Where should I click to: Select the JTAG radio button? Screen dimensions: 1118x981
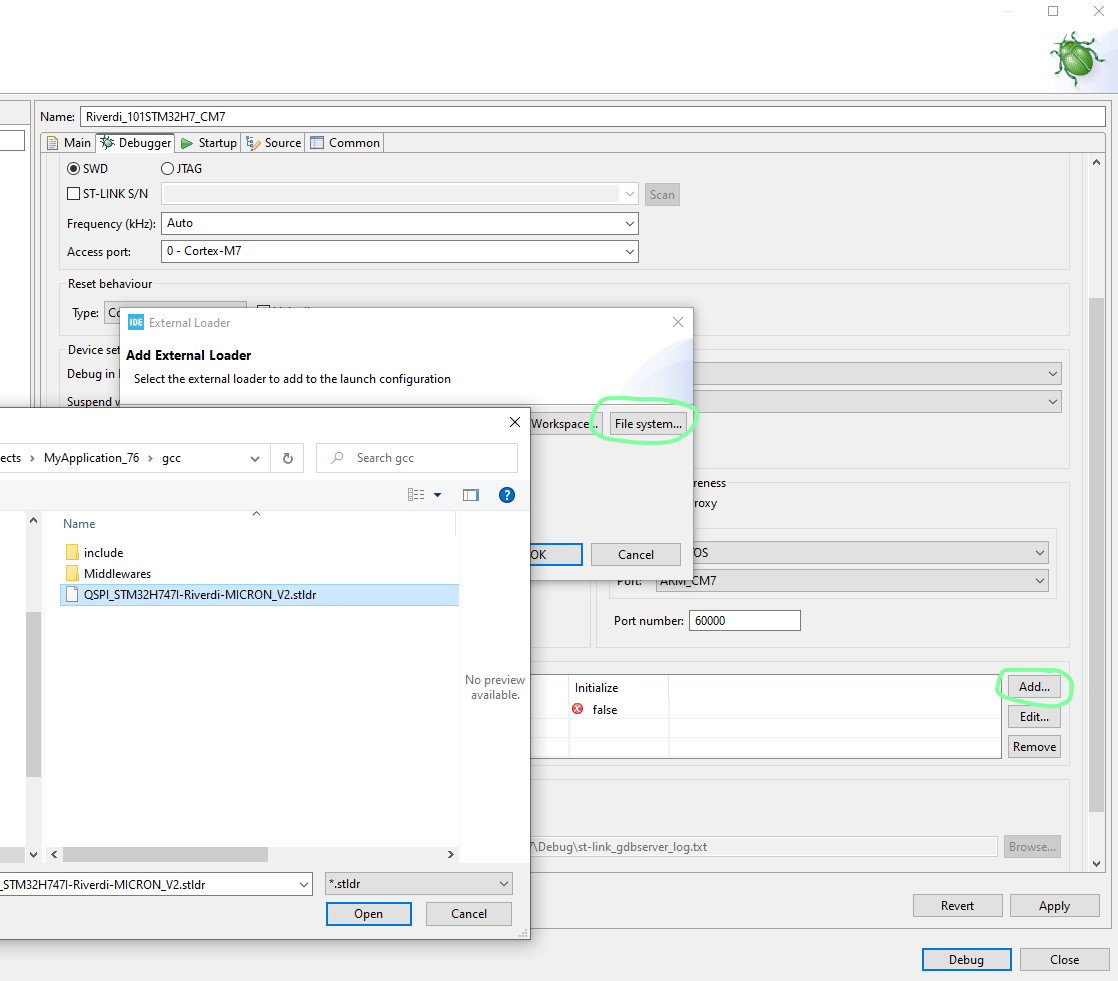pos(167,169)
